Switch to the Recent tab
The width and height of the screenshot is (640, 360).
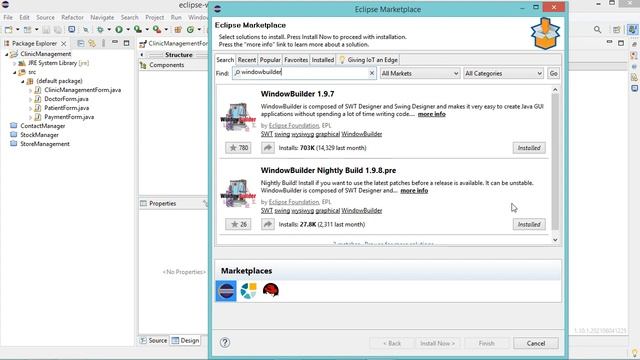click(247, 60)
